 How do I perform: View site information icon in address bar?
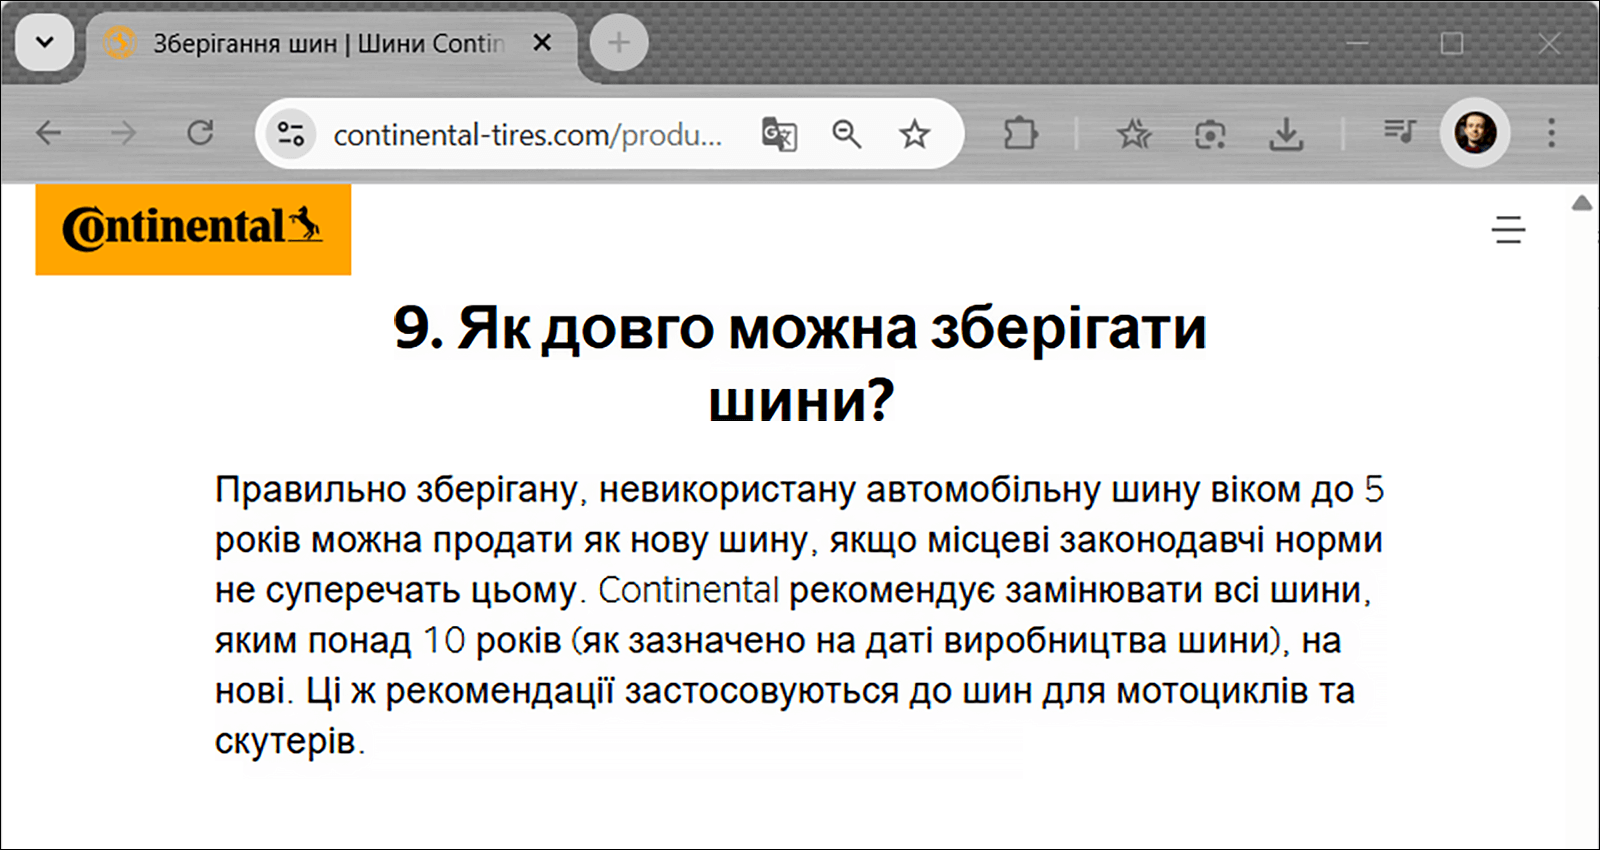(x=291, y=133)
